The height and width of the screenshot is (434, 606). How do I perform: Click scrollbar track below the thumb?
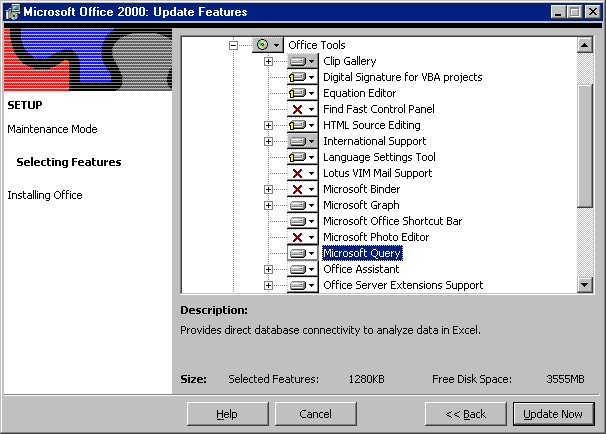click(x=585, y=243)
